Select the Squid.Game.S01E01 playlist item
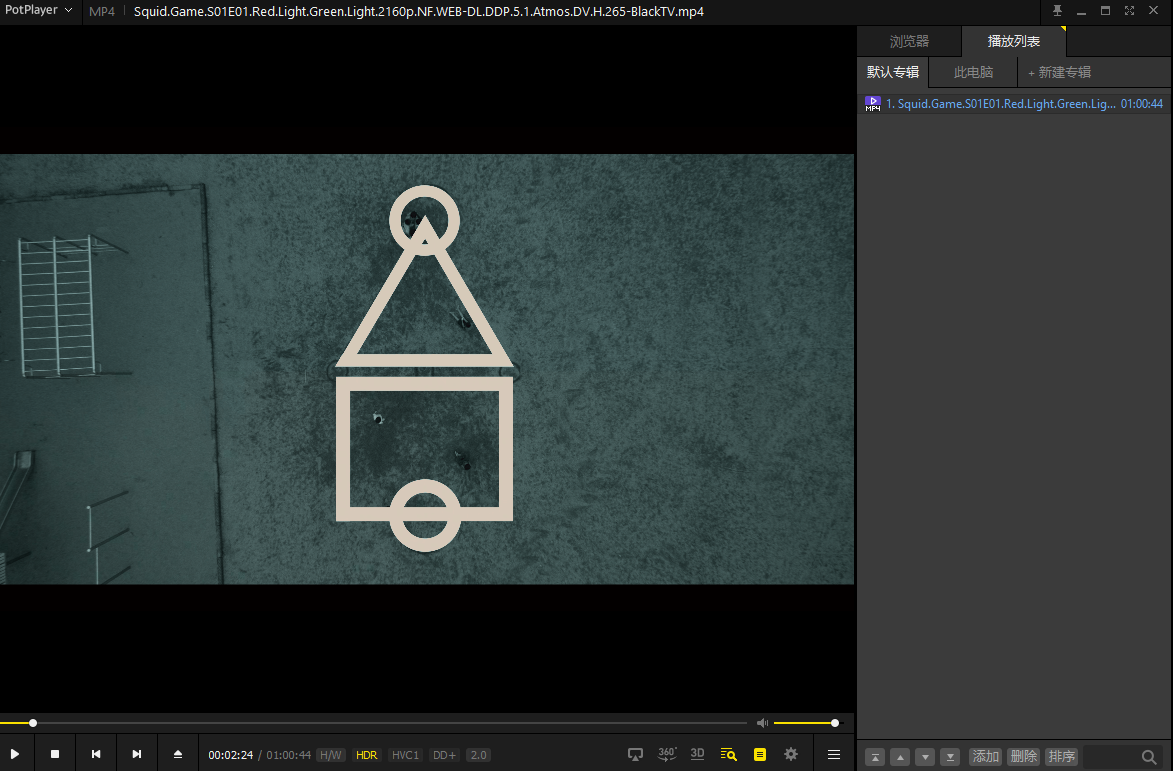Screen dimensions: 1173x771 1014,104
